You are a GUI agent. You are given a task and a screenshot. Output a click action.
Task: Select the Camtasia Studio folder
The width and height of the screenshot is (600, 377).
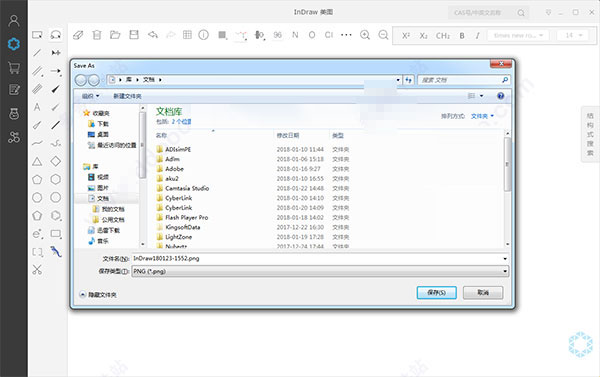183,188
